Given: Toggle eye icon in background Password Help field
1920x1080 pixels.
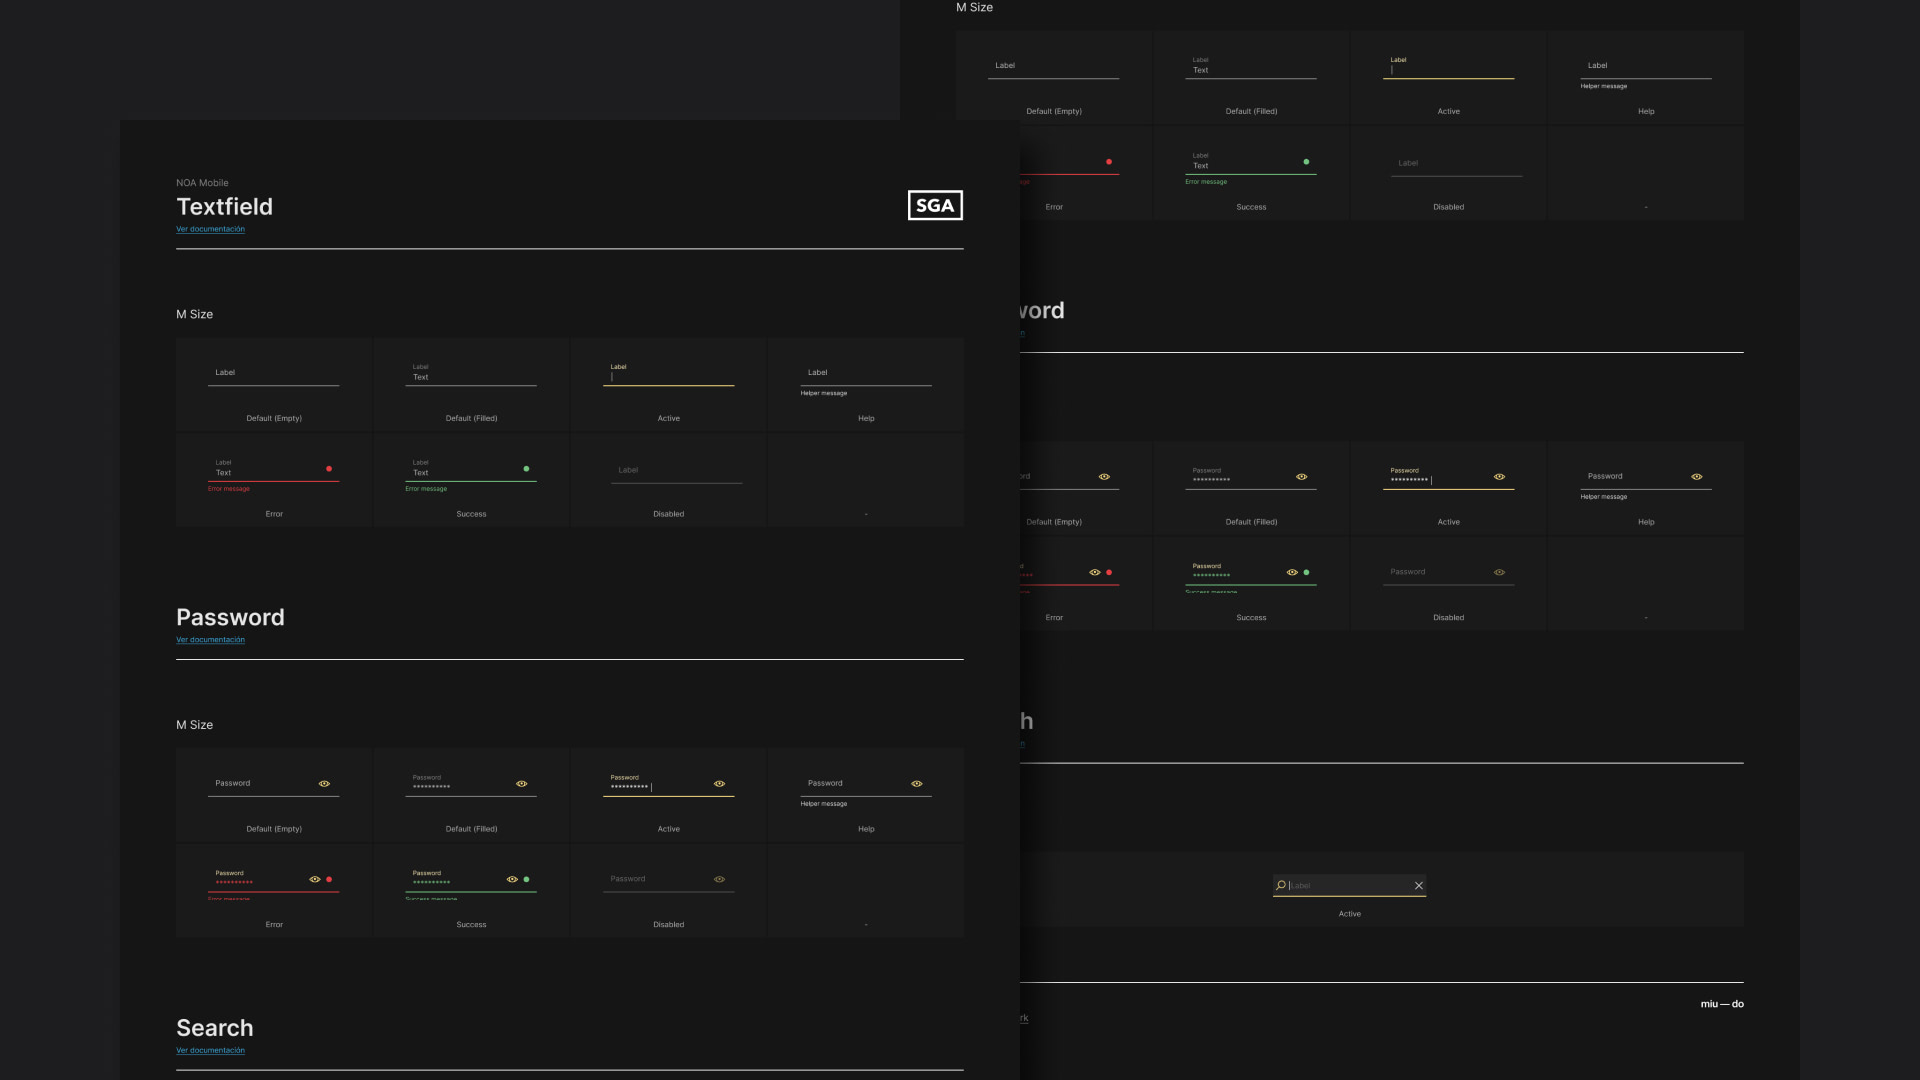Looking at the screenshot, I should (x=1696, y=476).
